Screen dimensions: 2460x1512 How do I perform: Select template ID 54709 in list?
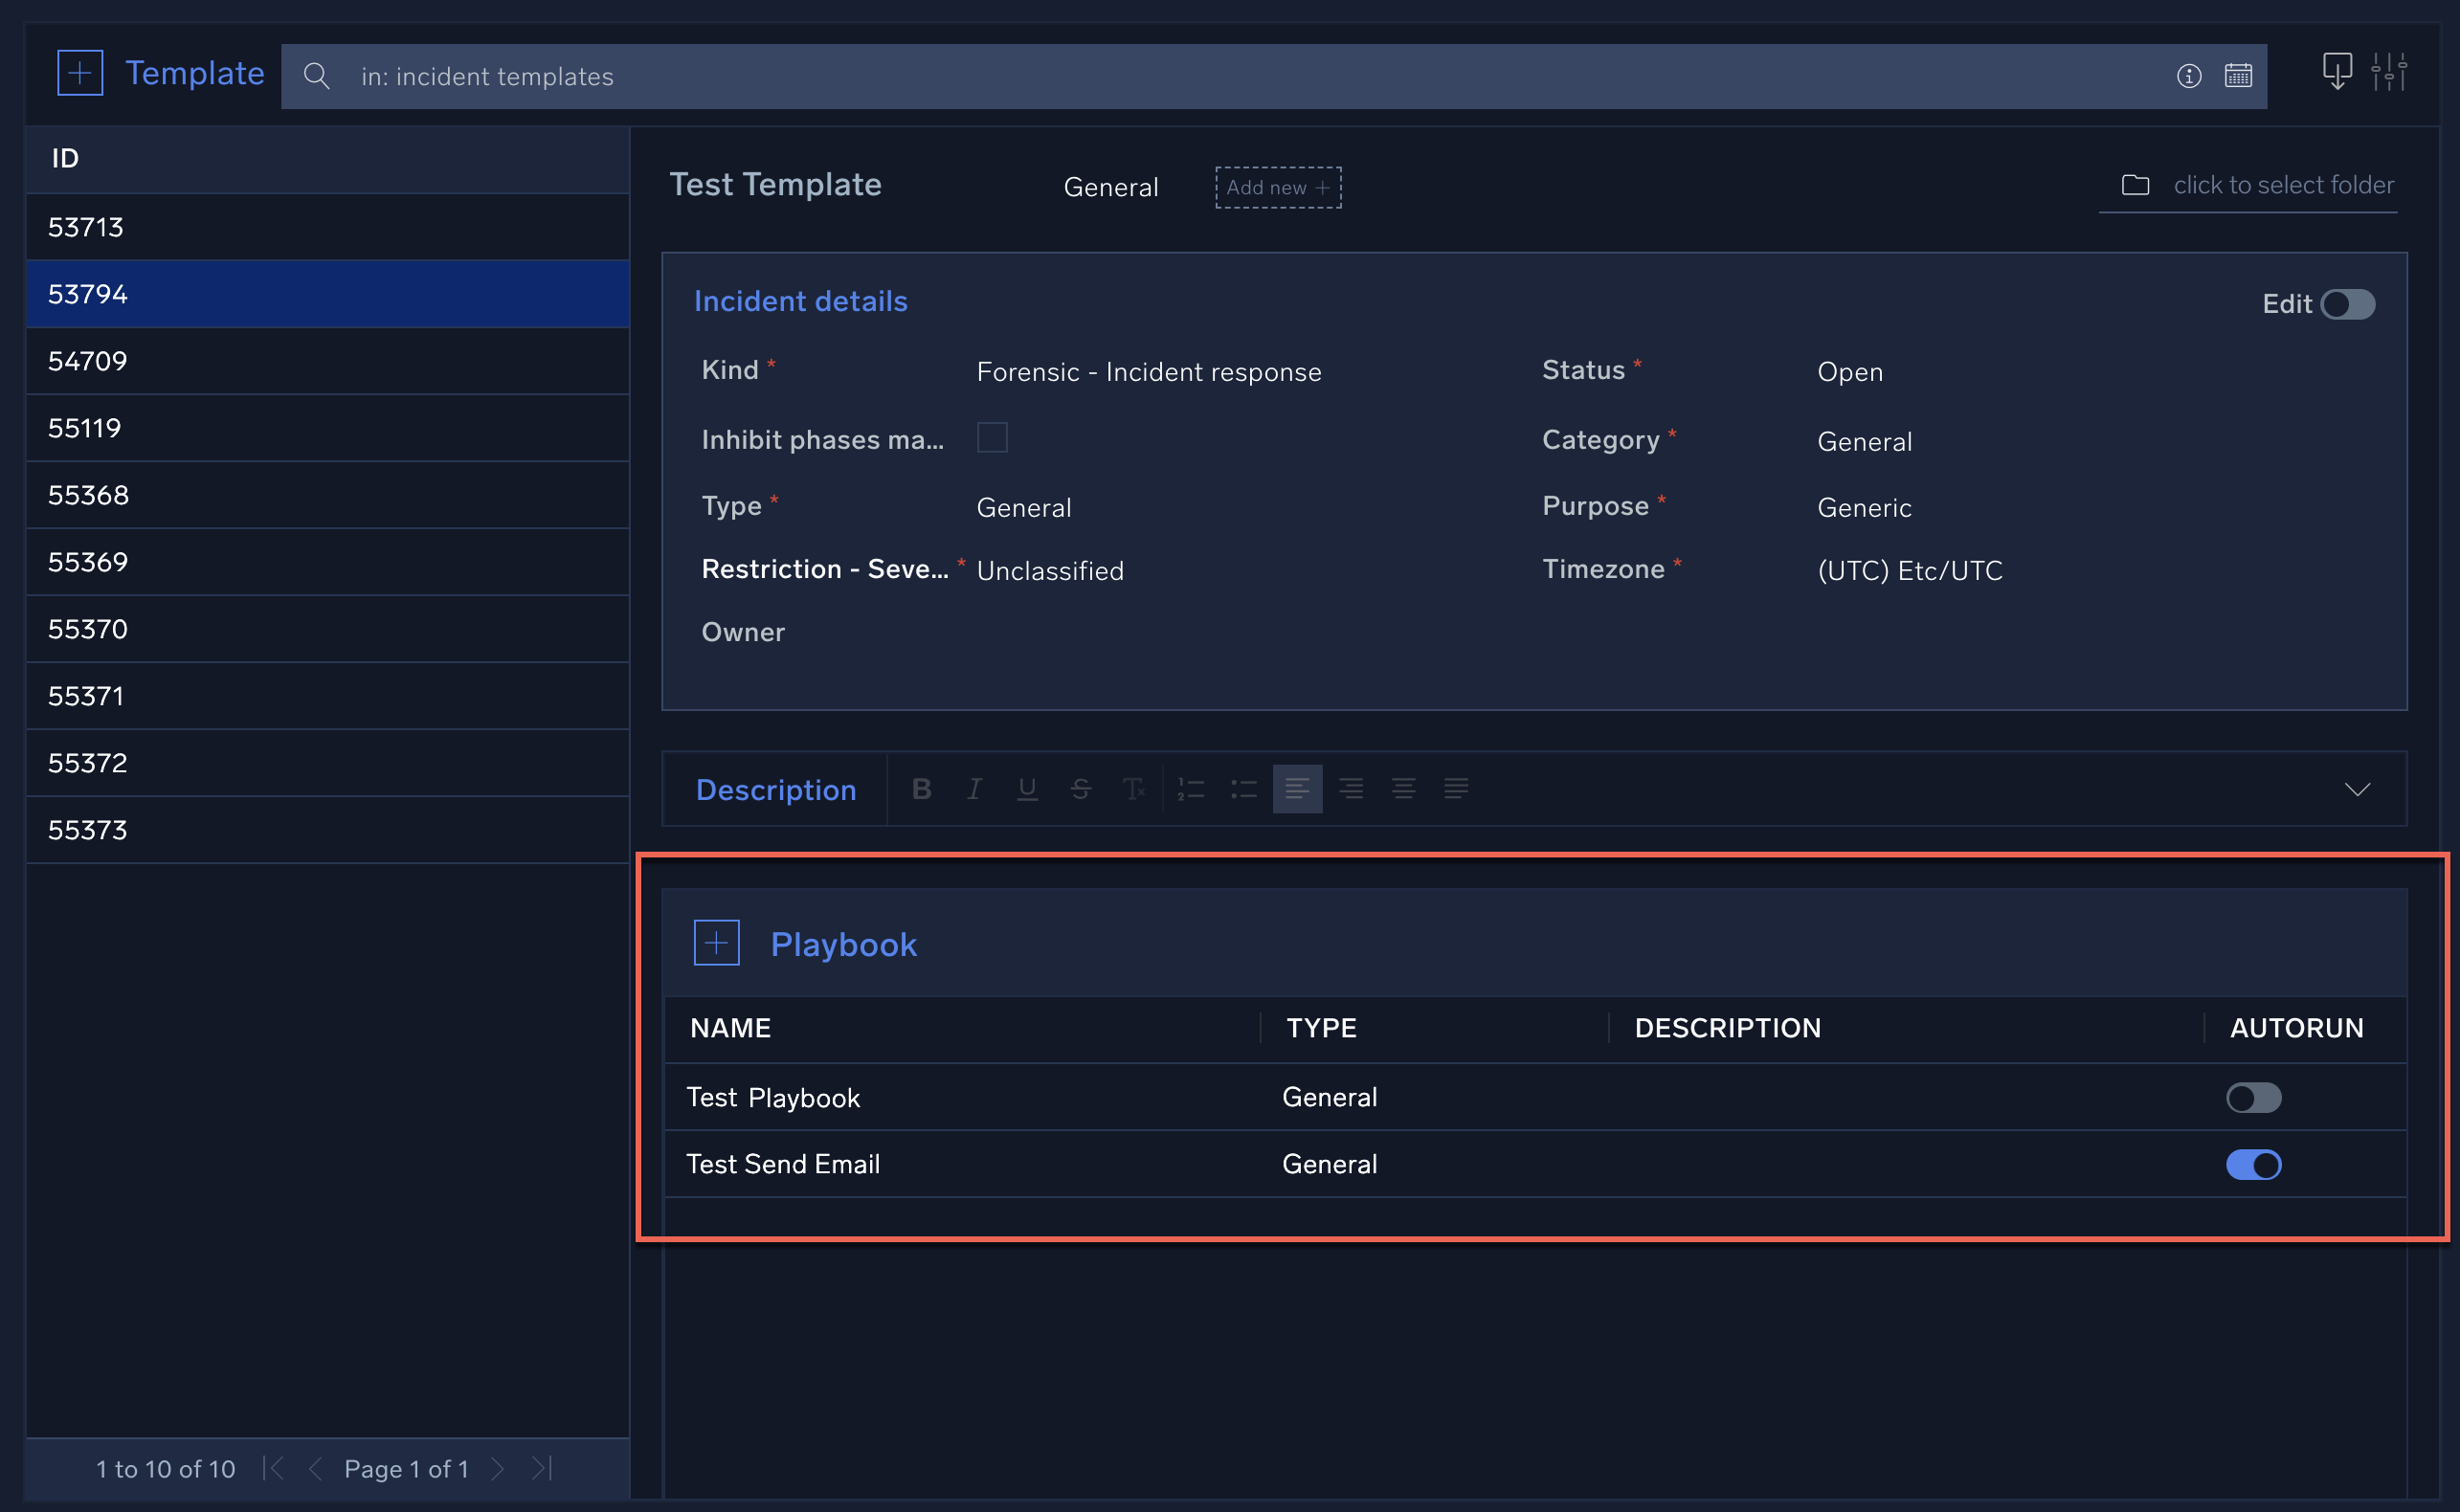[x=88, y=361]
